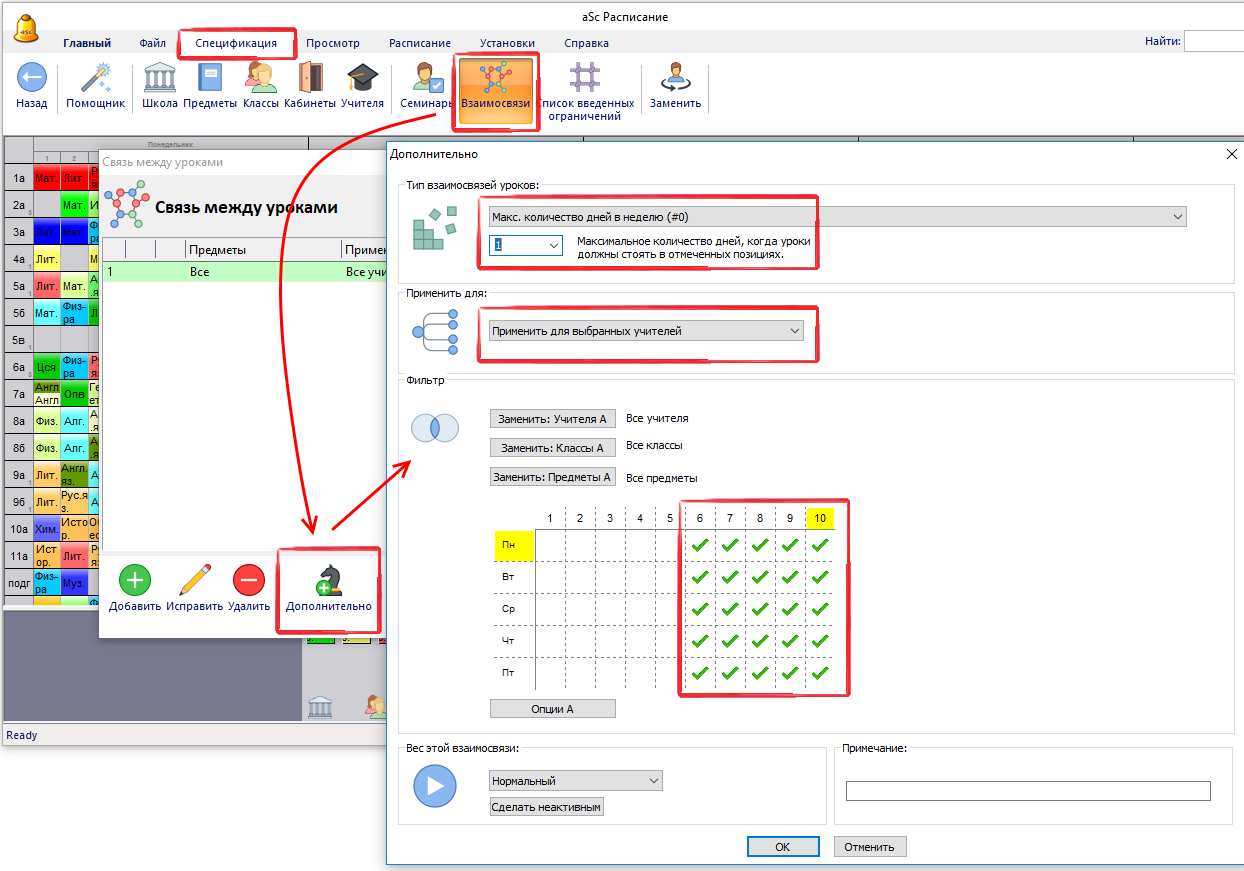The height and width of the screenshot is (871, 1244).
Task: Open Предметы book icon
Action: 210,78
